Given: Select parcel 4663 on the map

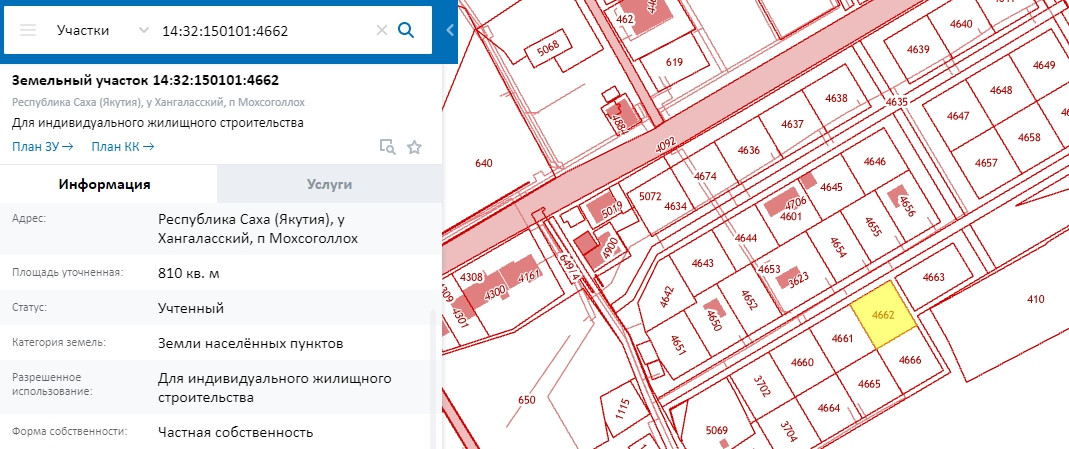Looking at the screenshot, I should click(x=932, y=278).
